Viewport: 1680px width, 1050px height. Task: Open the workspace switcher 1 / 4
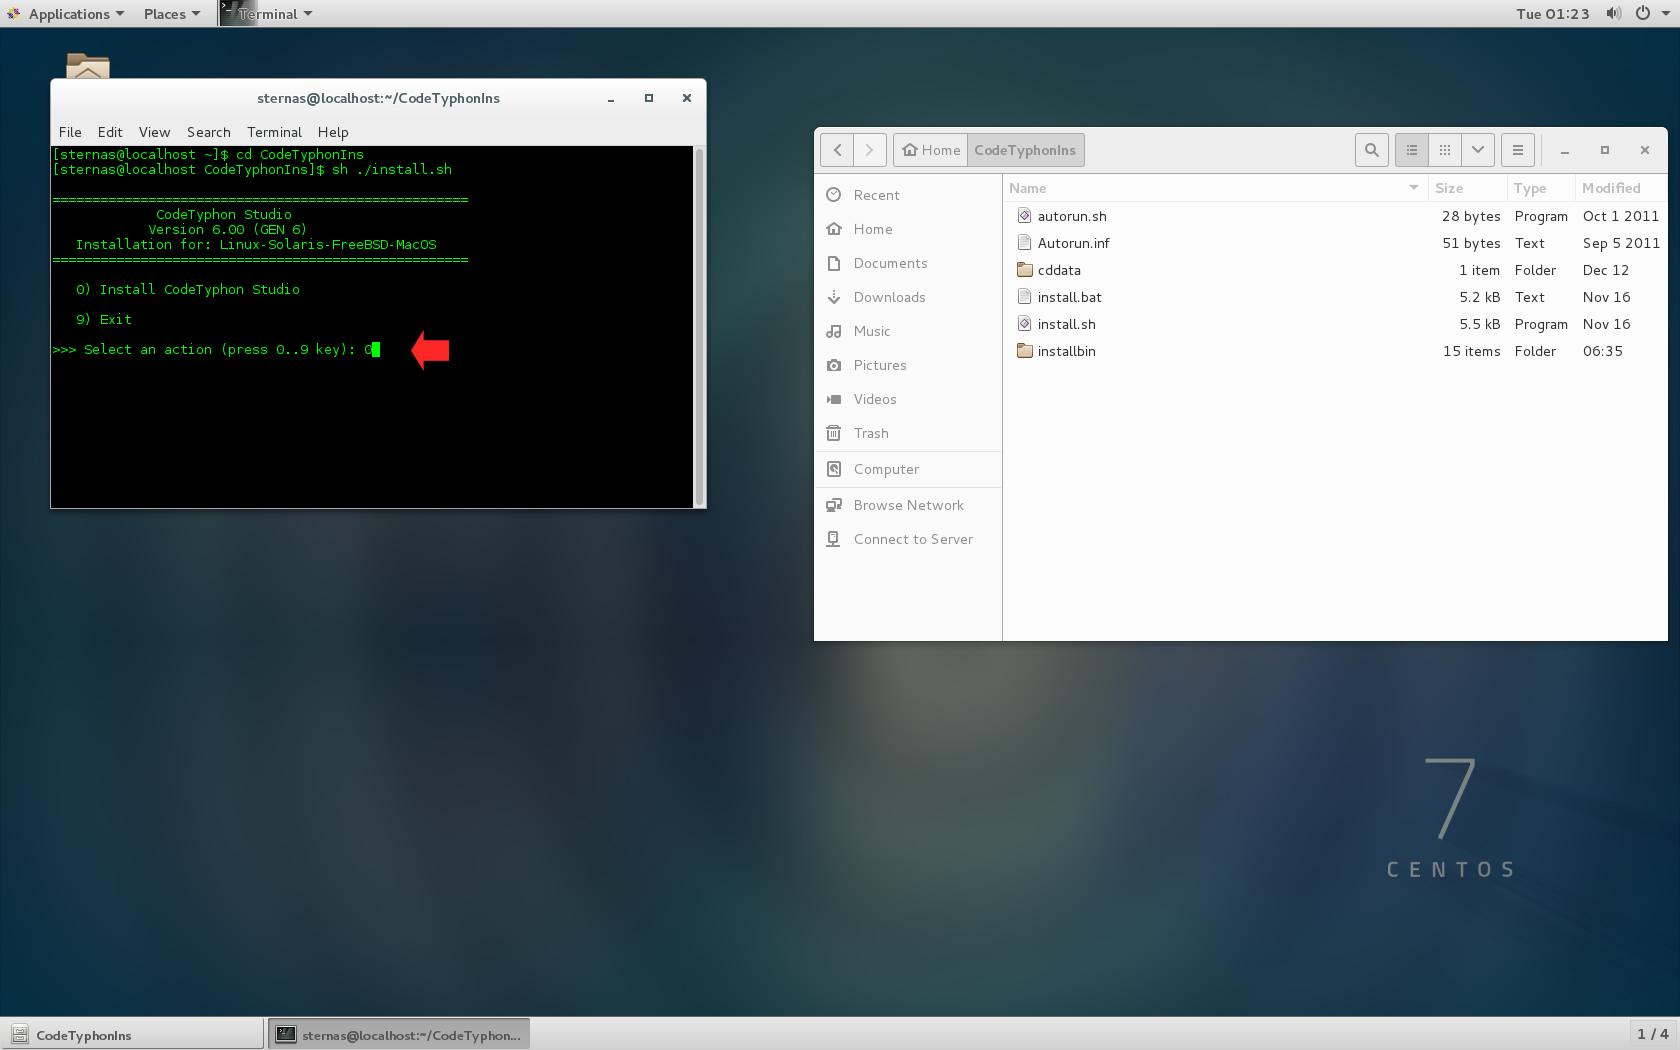[x=1652, y=1034]
